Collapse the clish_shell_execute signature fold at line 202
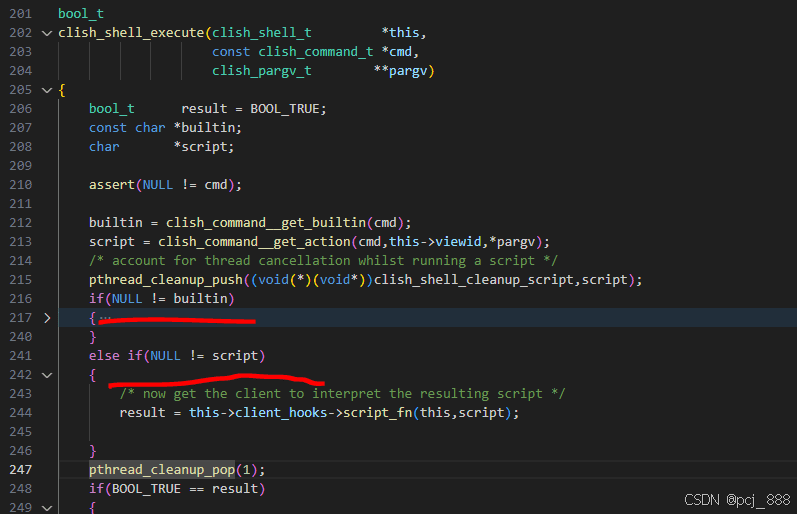 point(46,33)
